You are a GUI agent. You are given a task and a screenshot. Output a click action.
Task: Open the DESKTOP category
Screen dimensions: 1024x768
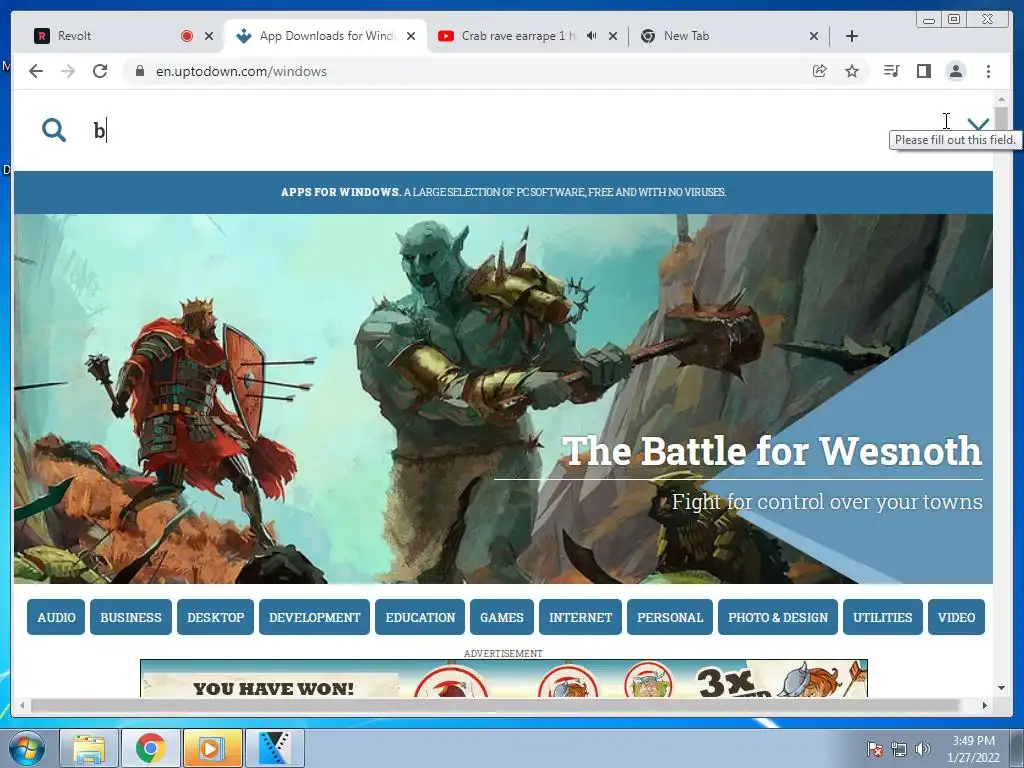point(216,617)
